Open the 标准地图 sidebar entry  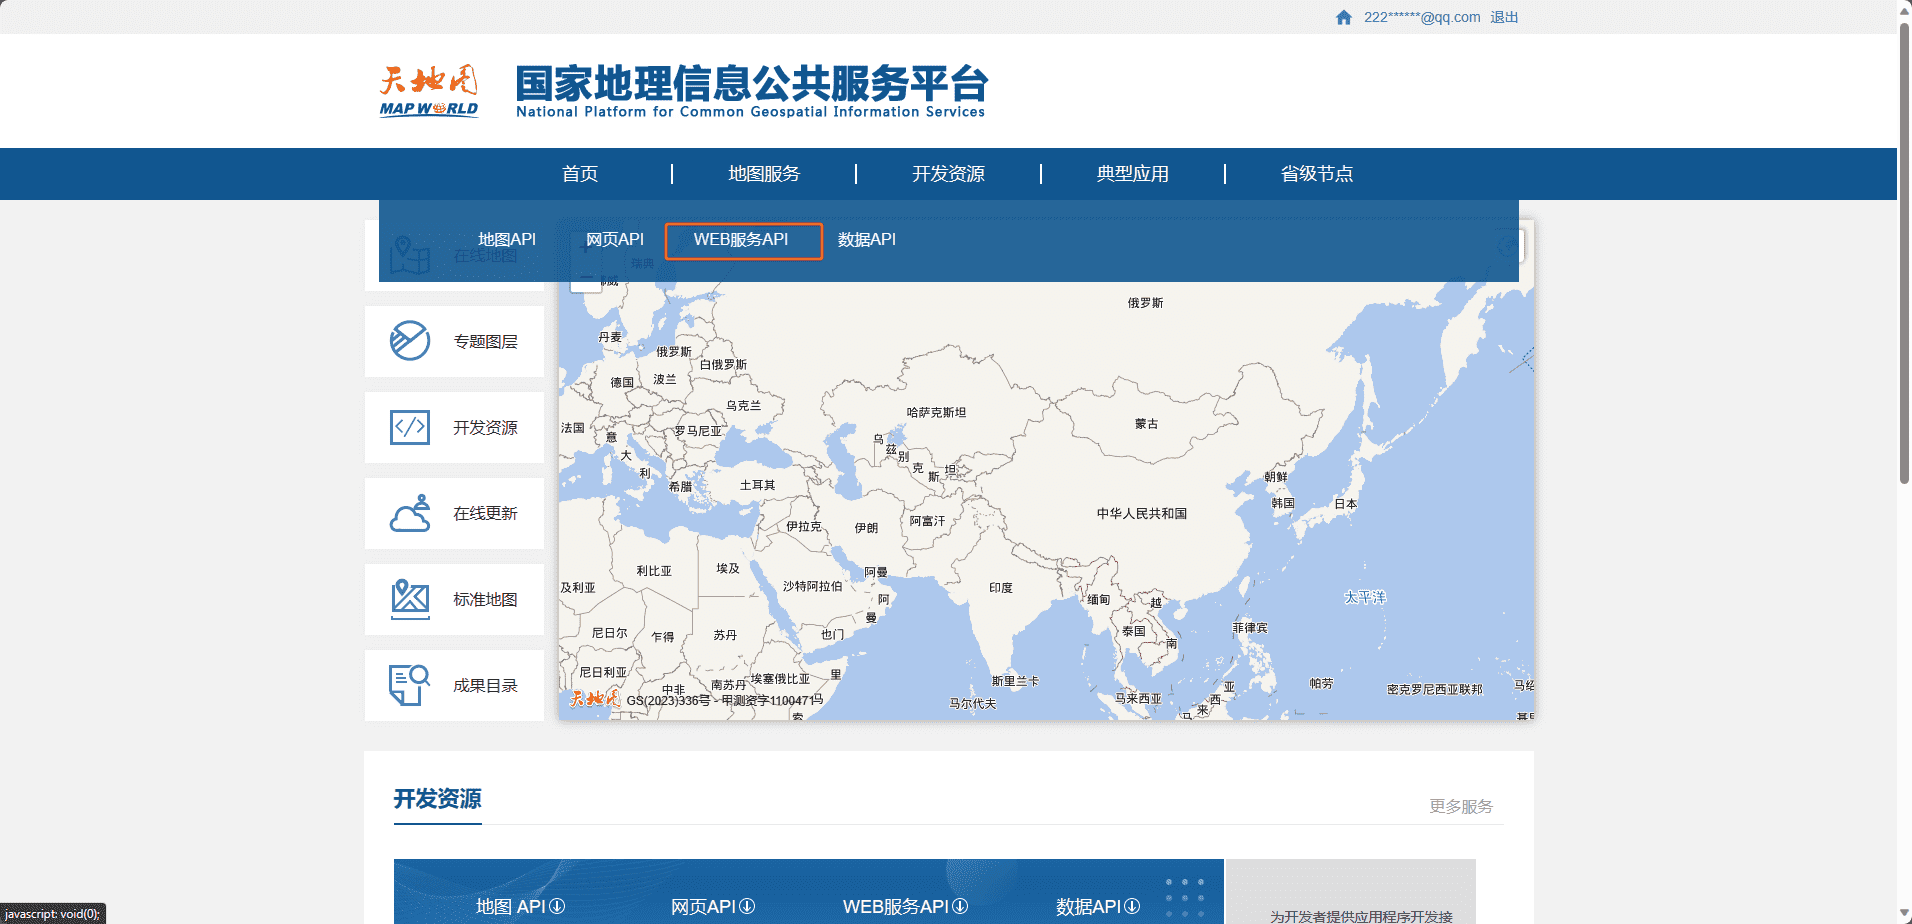[x=454, y=600]
